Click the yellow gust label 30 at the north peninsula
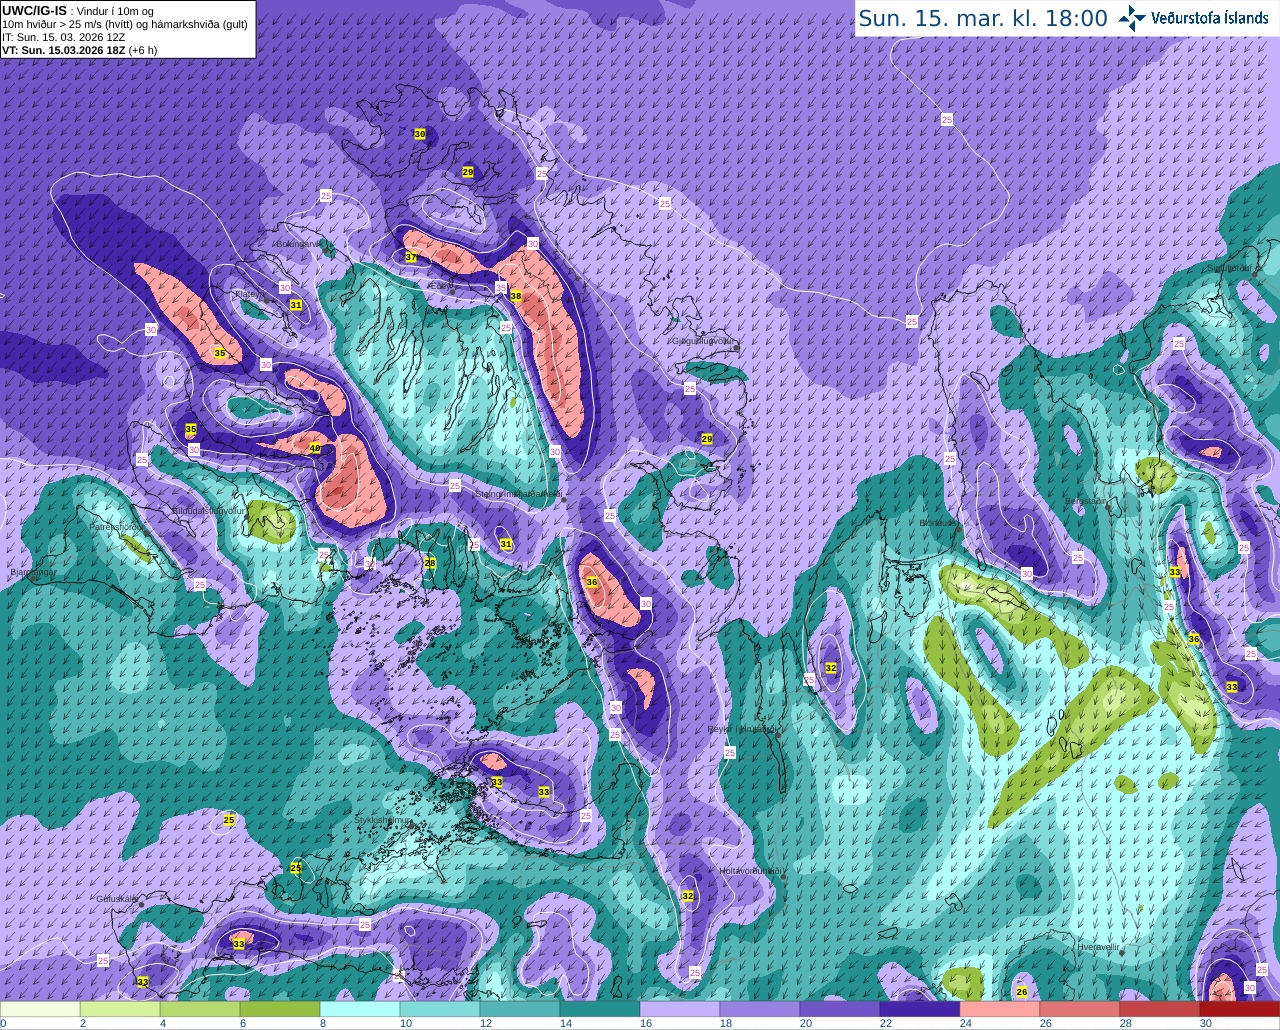Viewport: 1280px width, 1030px height. [419, 133]
